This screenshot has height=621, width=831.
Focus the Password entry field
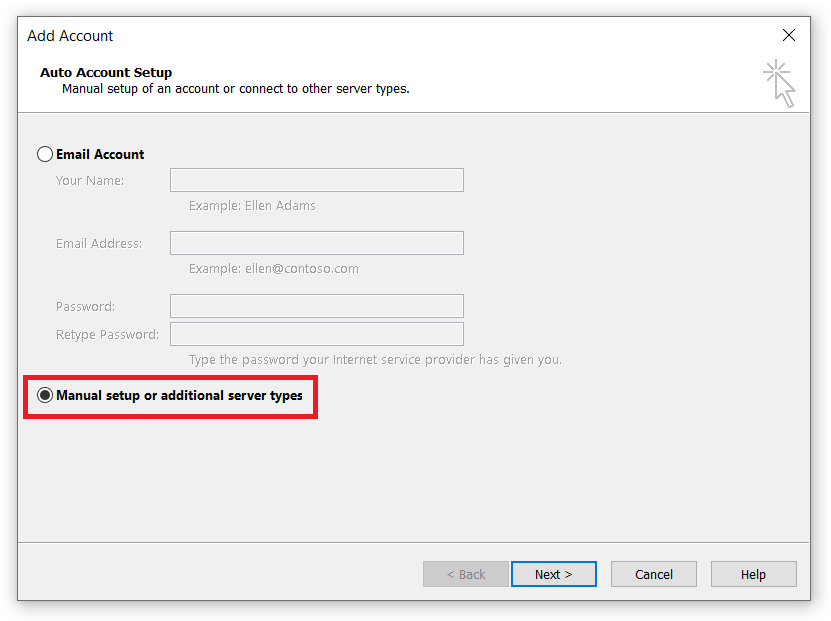point(316,306)
